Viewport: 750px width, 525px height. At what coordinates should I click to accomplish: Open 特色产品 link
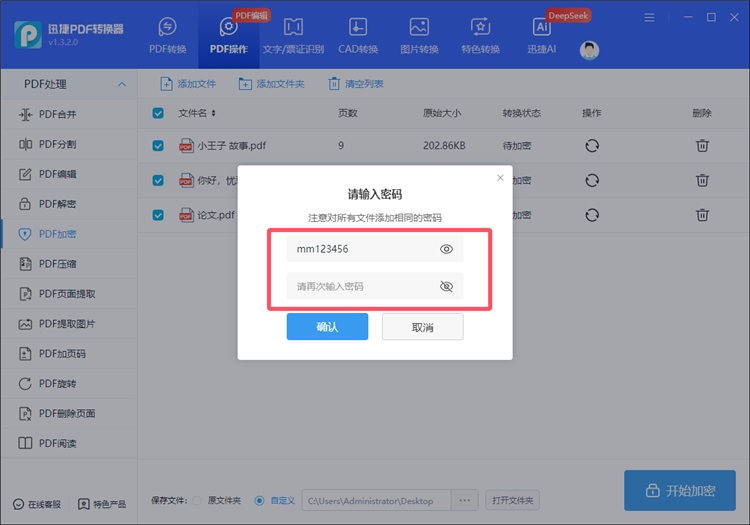(102, 504)
